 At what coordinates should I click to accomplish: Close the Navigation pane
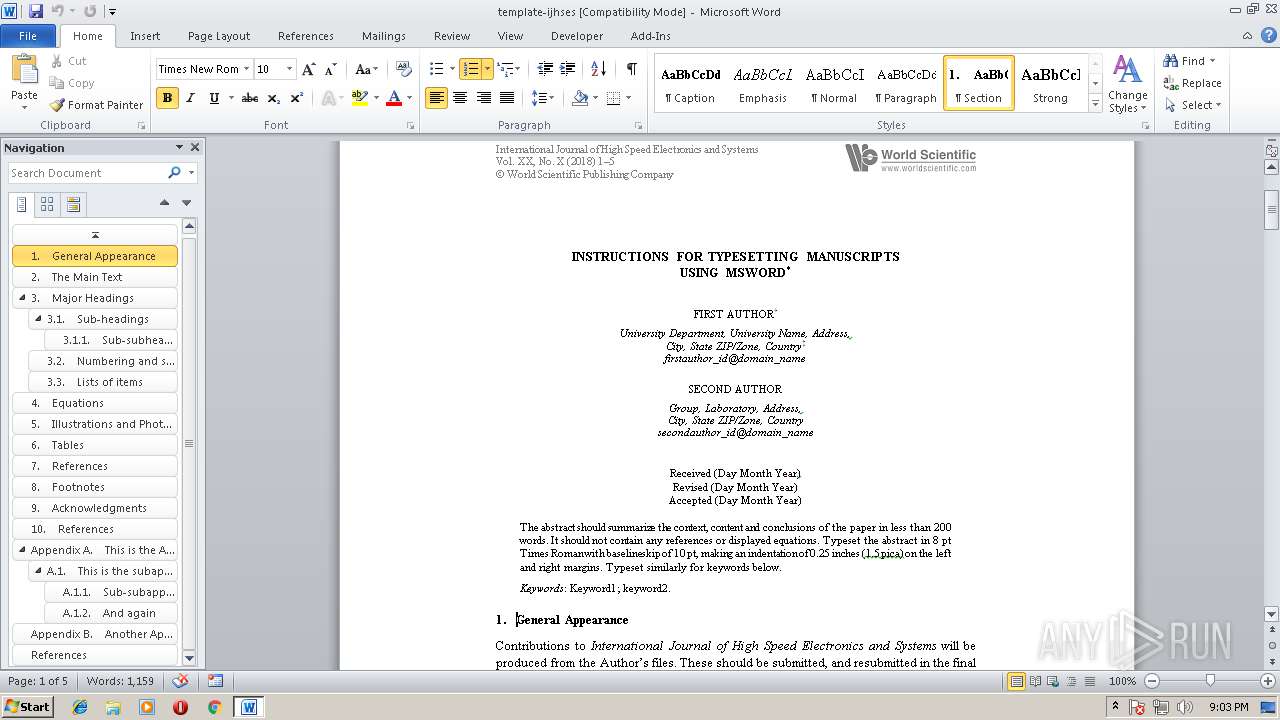[195, 147]
